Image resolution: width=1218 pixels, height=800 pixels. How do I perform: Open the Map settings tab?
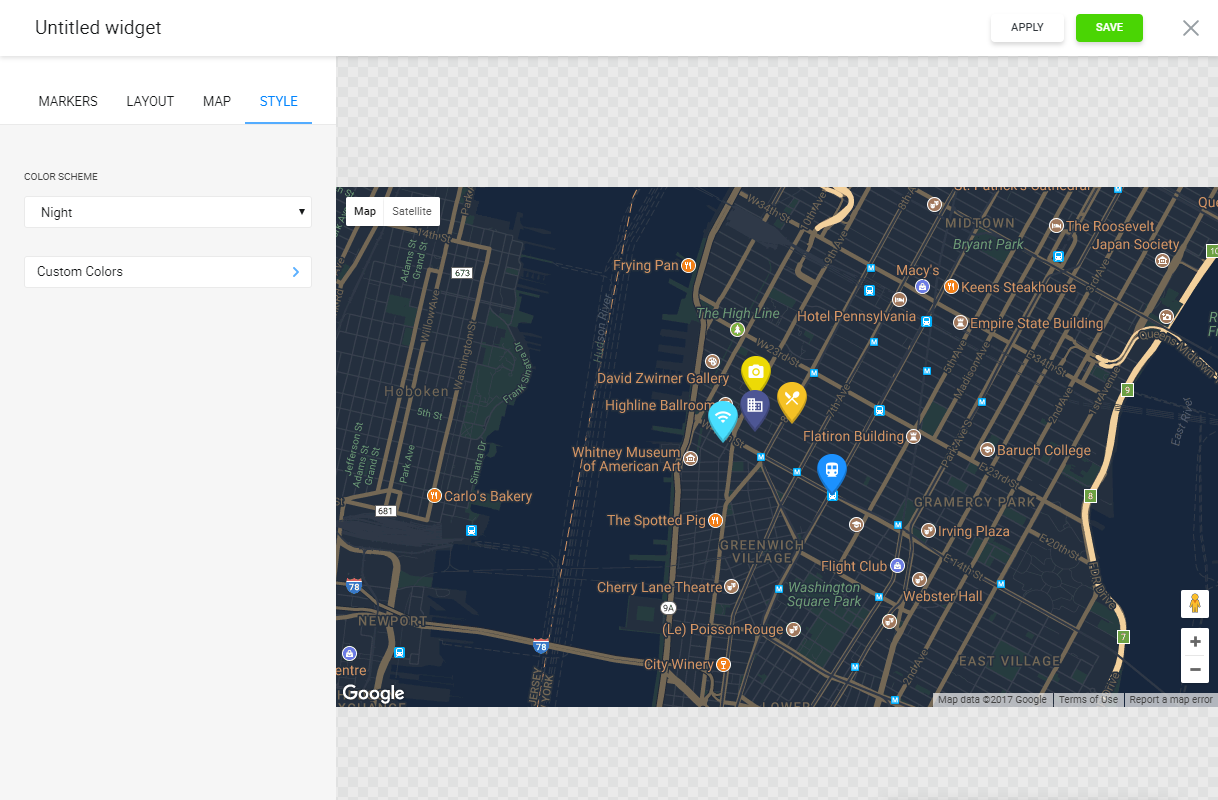[x=217, y=101]
